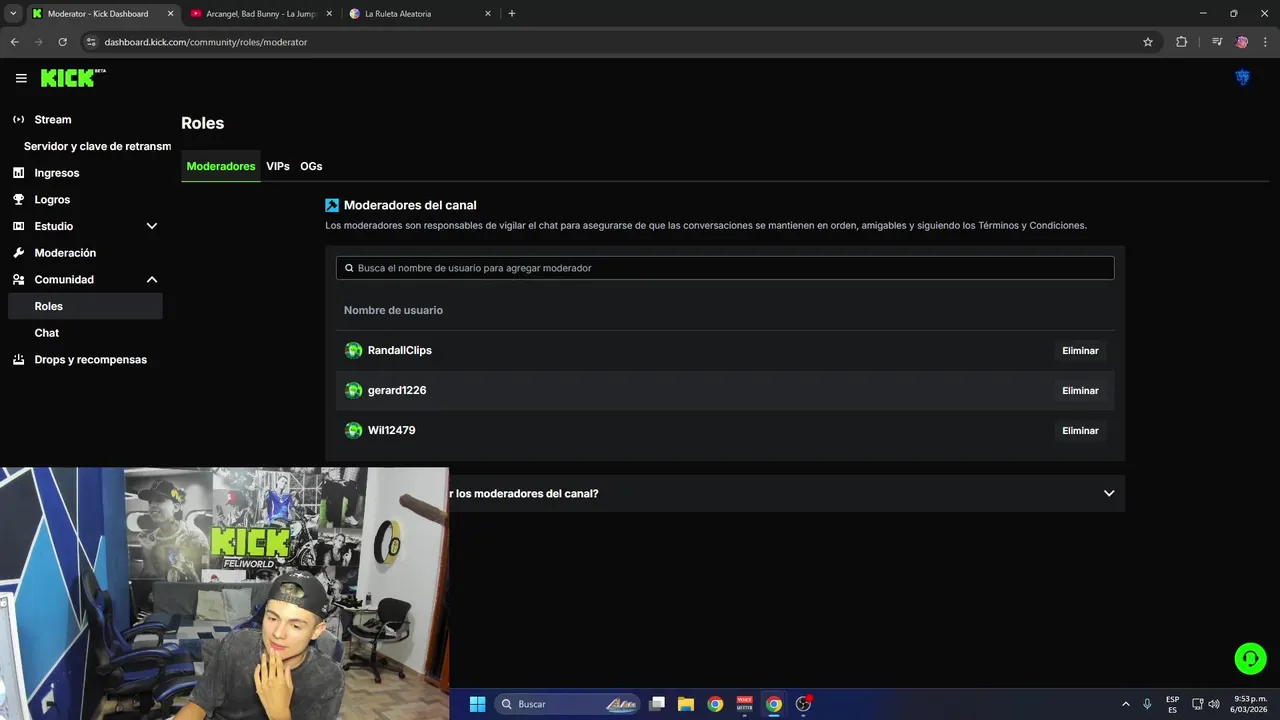The width and height of the screenshot is (1280, 720).
Task: Open OBS Studio from taskbar
Action: (x=803, y=704)
